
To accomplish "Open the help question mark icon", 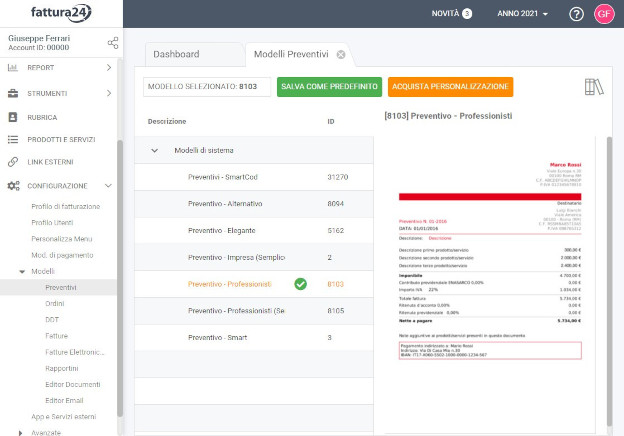I will (x=576, y=14).
